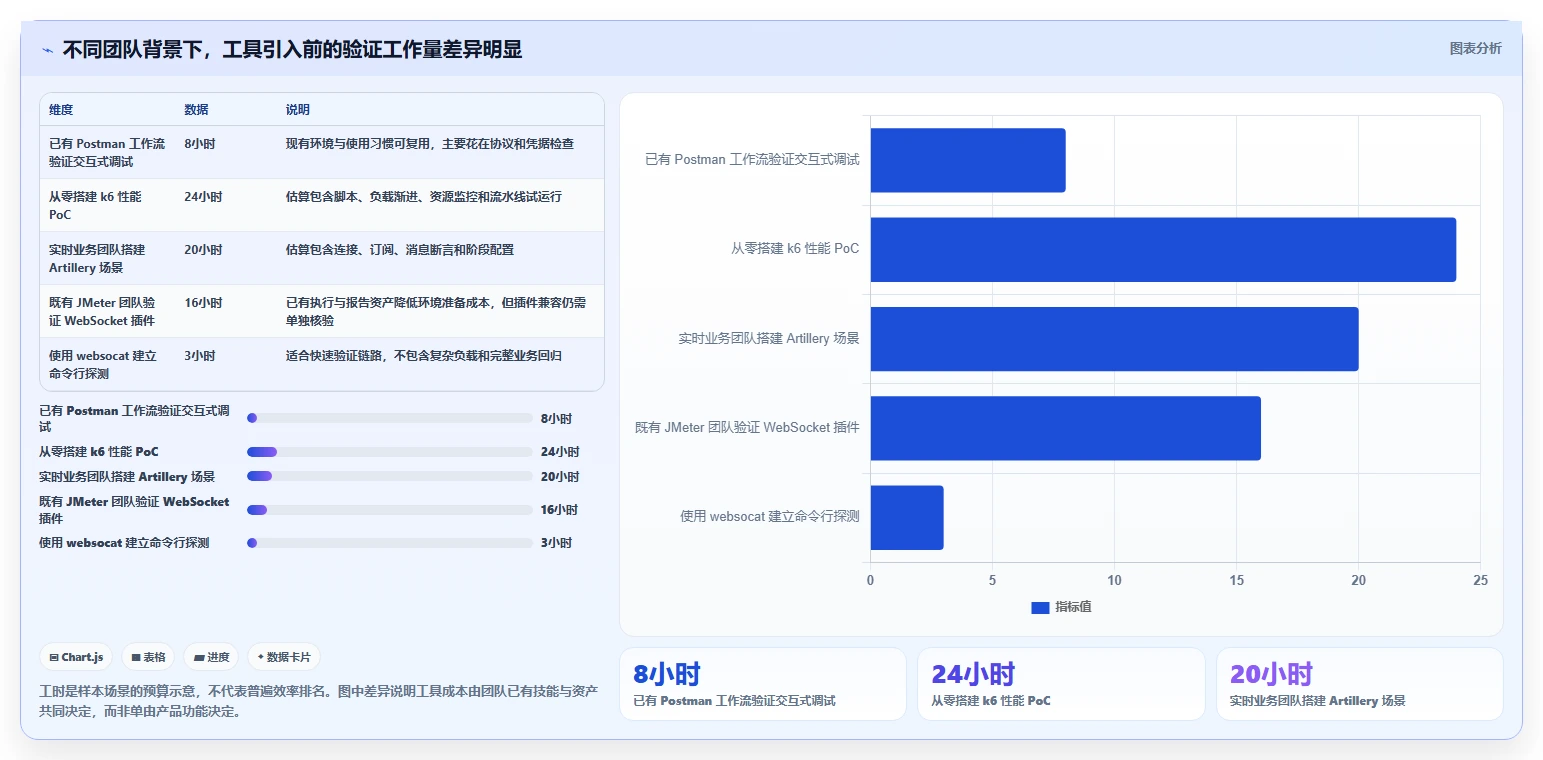Click the 3小时 websocat progress bar
Viewport: 1543px width, 760px height.
(390, 543)
